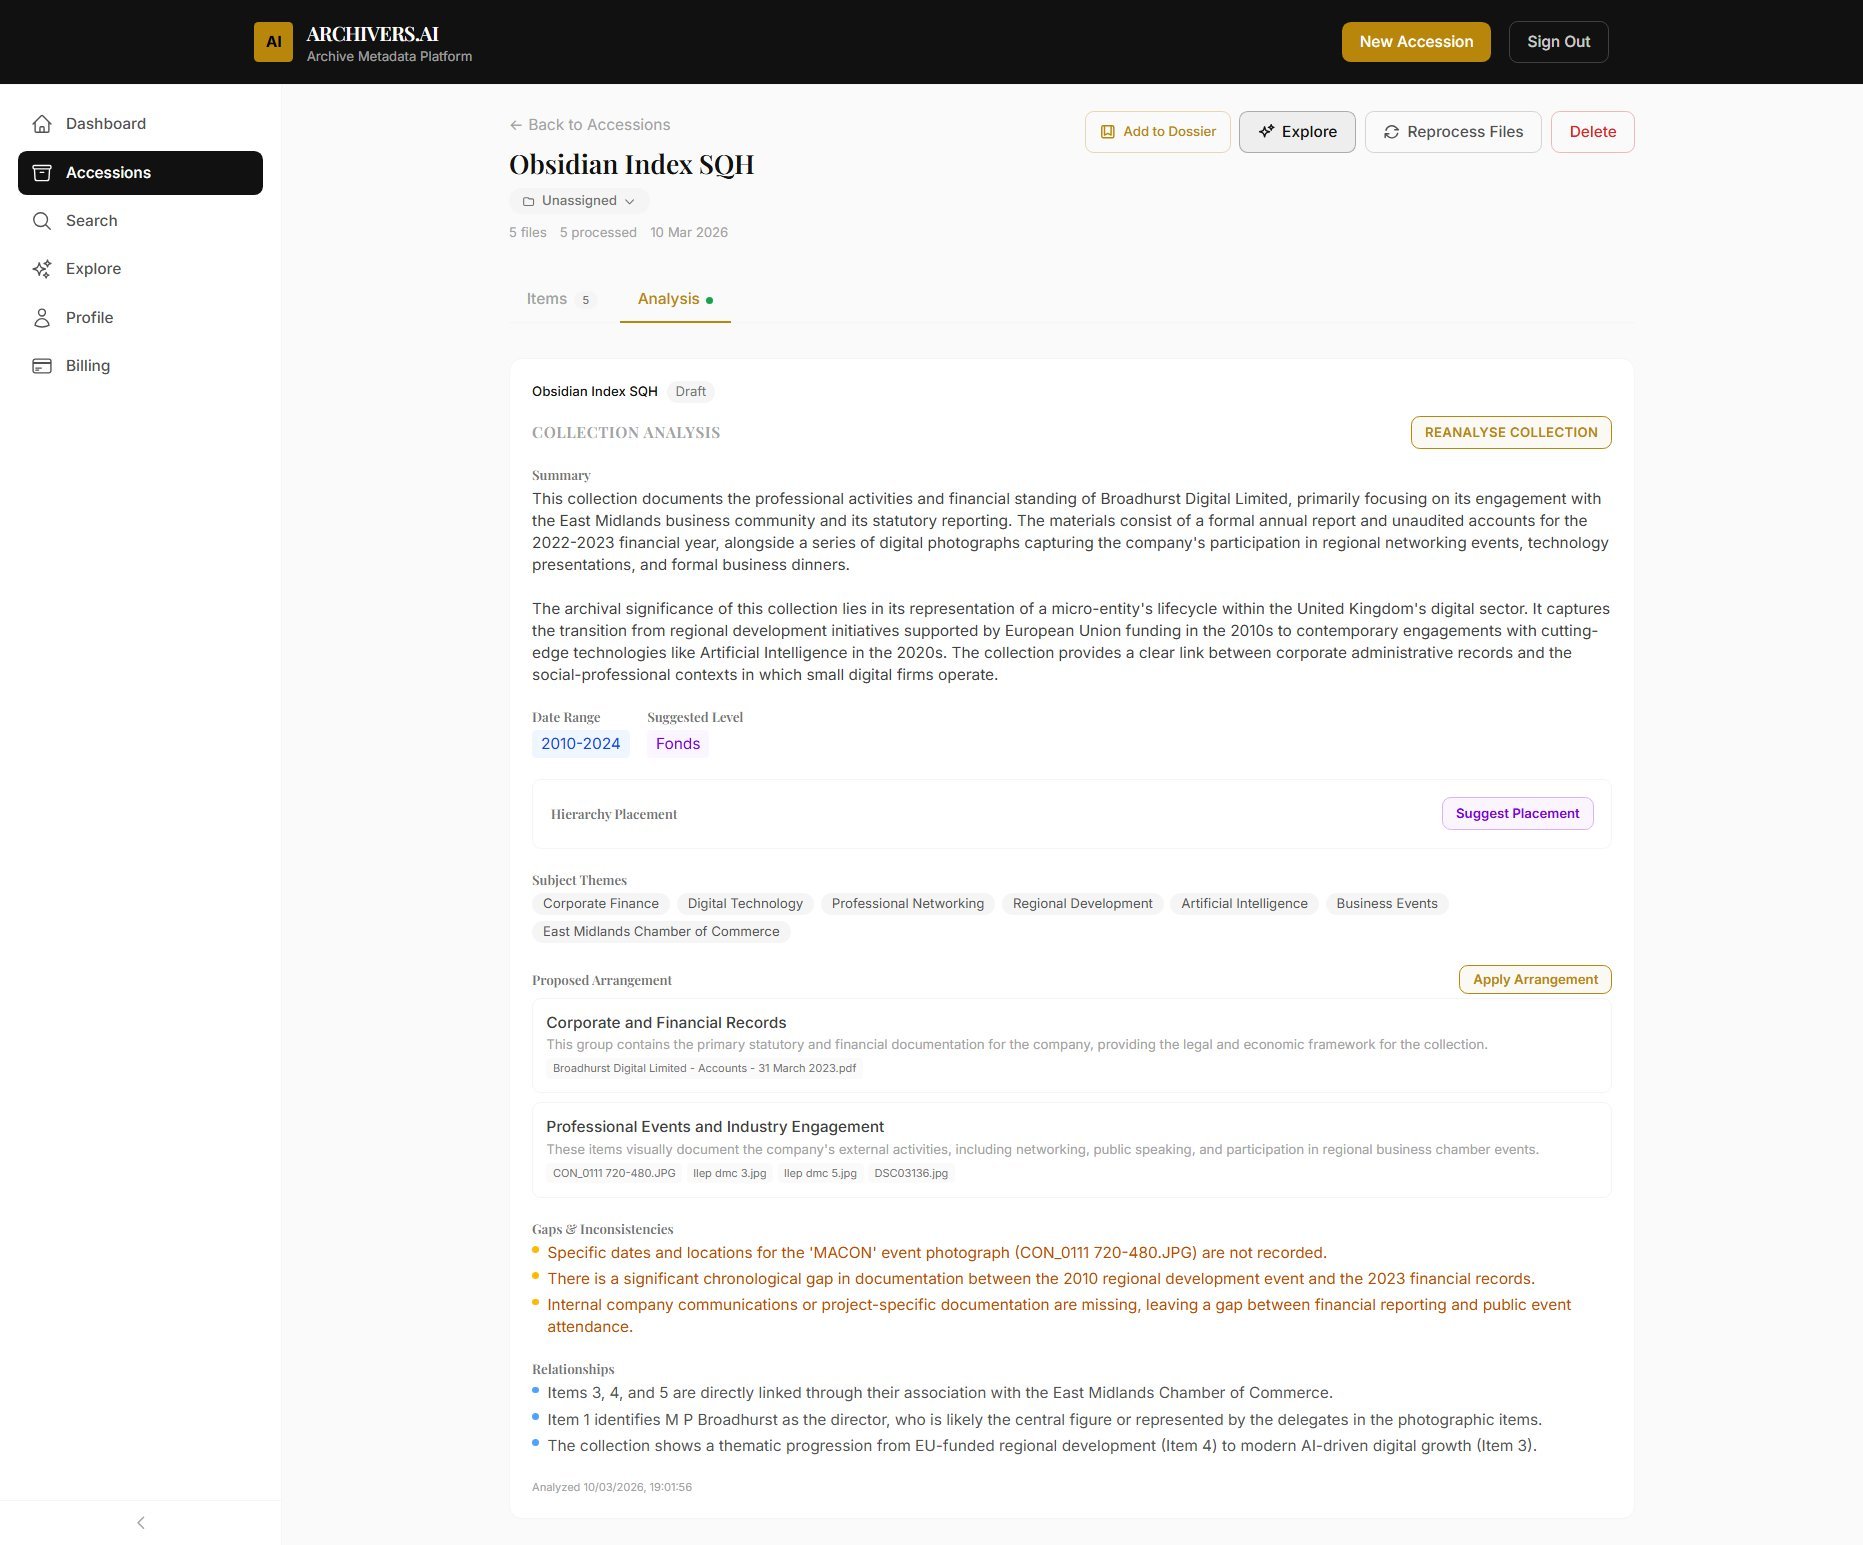Select the DSC03136.jpg file chip
1863x1545 pixels.
pyautogui.click(x=911, y=1173)
